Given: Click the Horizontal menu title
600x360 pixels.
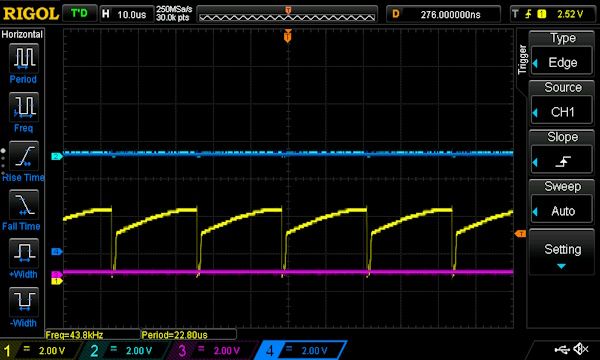Looking at the screenshot, I should [22, 34].
